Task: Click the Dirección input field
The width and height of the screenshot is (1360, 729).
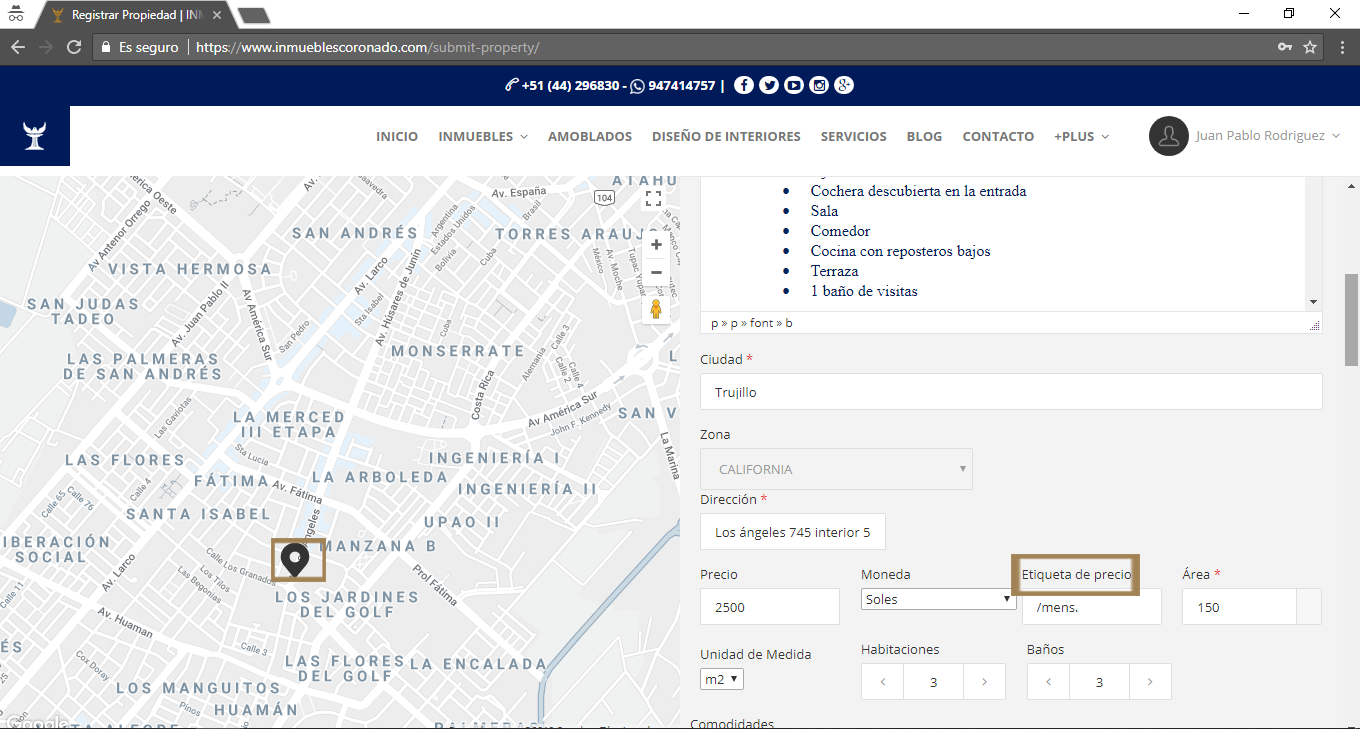Action: (x=792, y=532)
